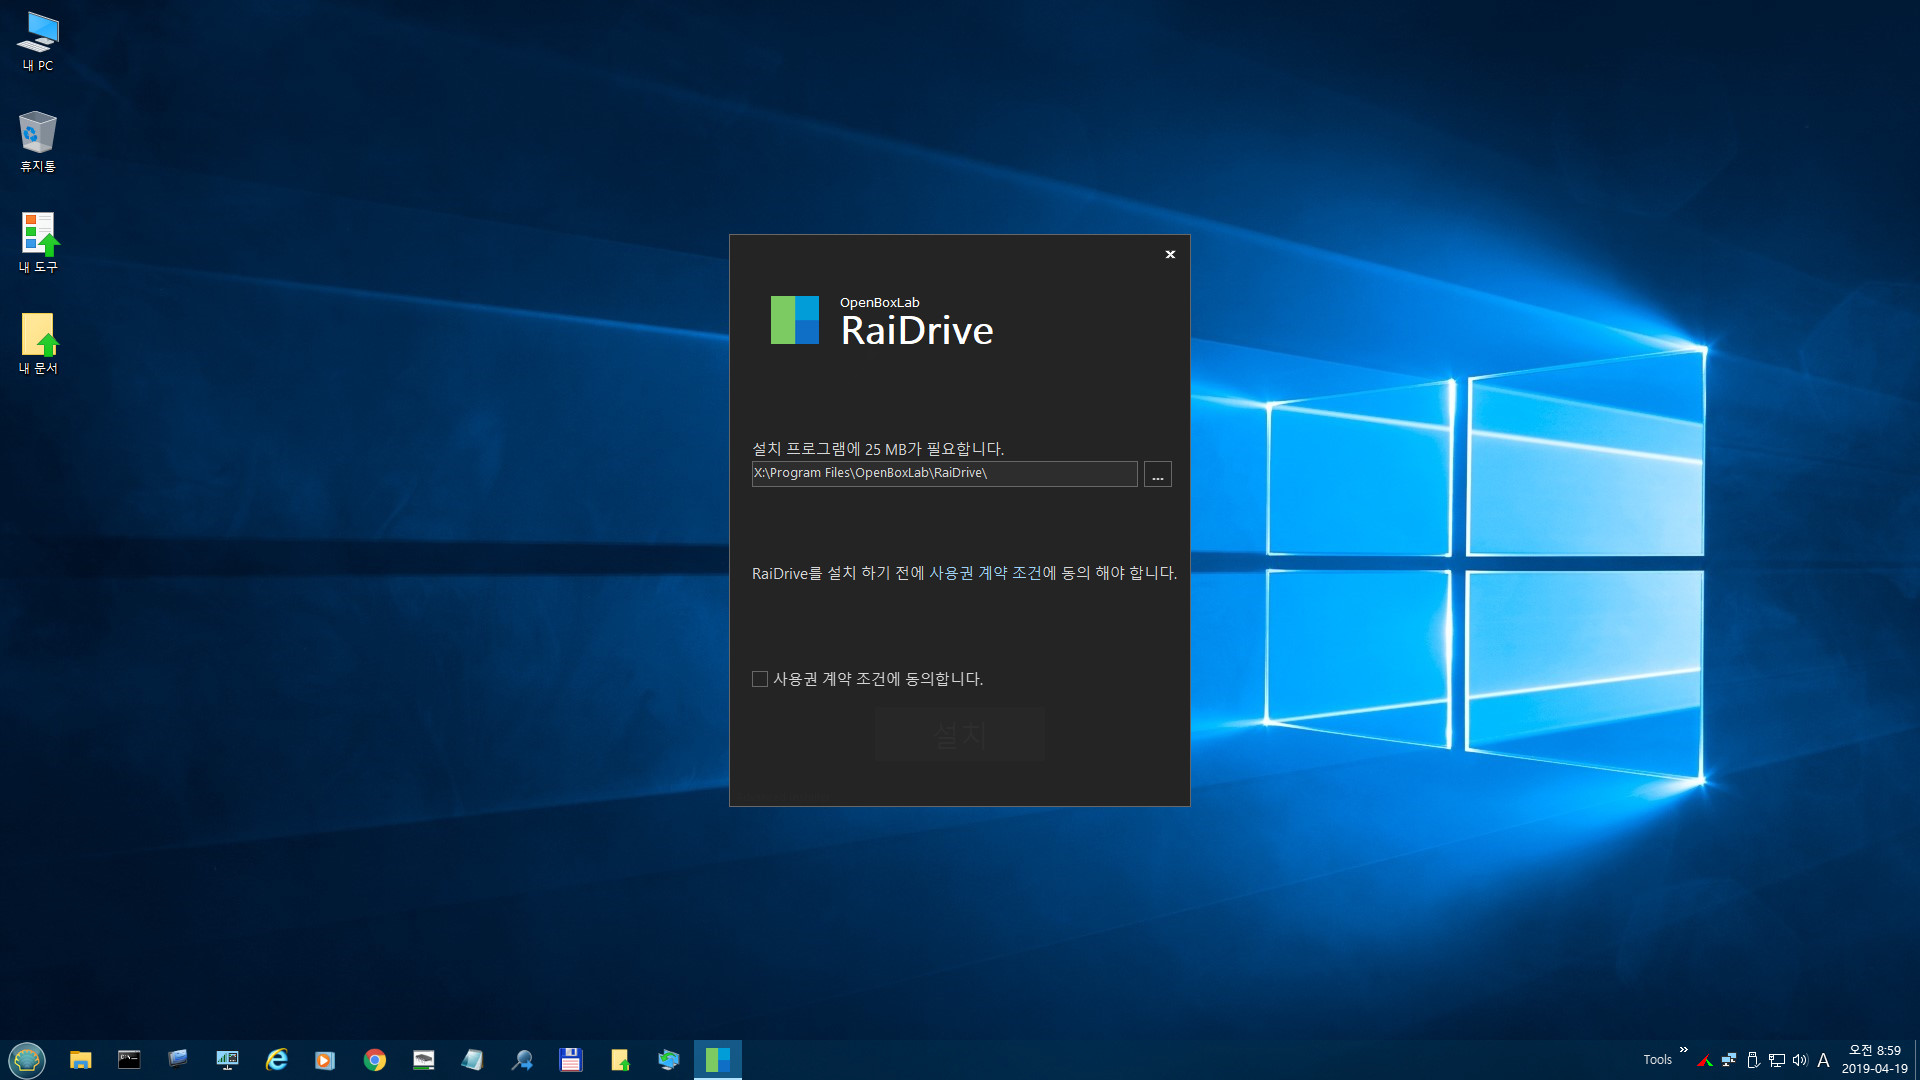Open the volume speaker tray icon
This screenshot has width=1920, height=1080.
(1800, 1060)
